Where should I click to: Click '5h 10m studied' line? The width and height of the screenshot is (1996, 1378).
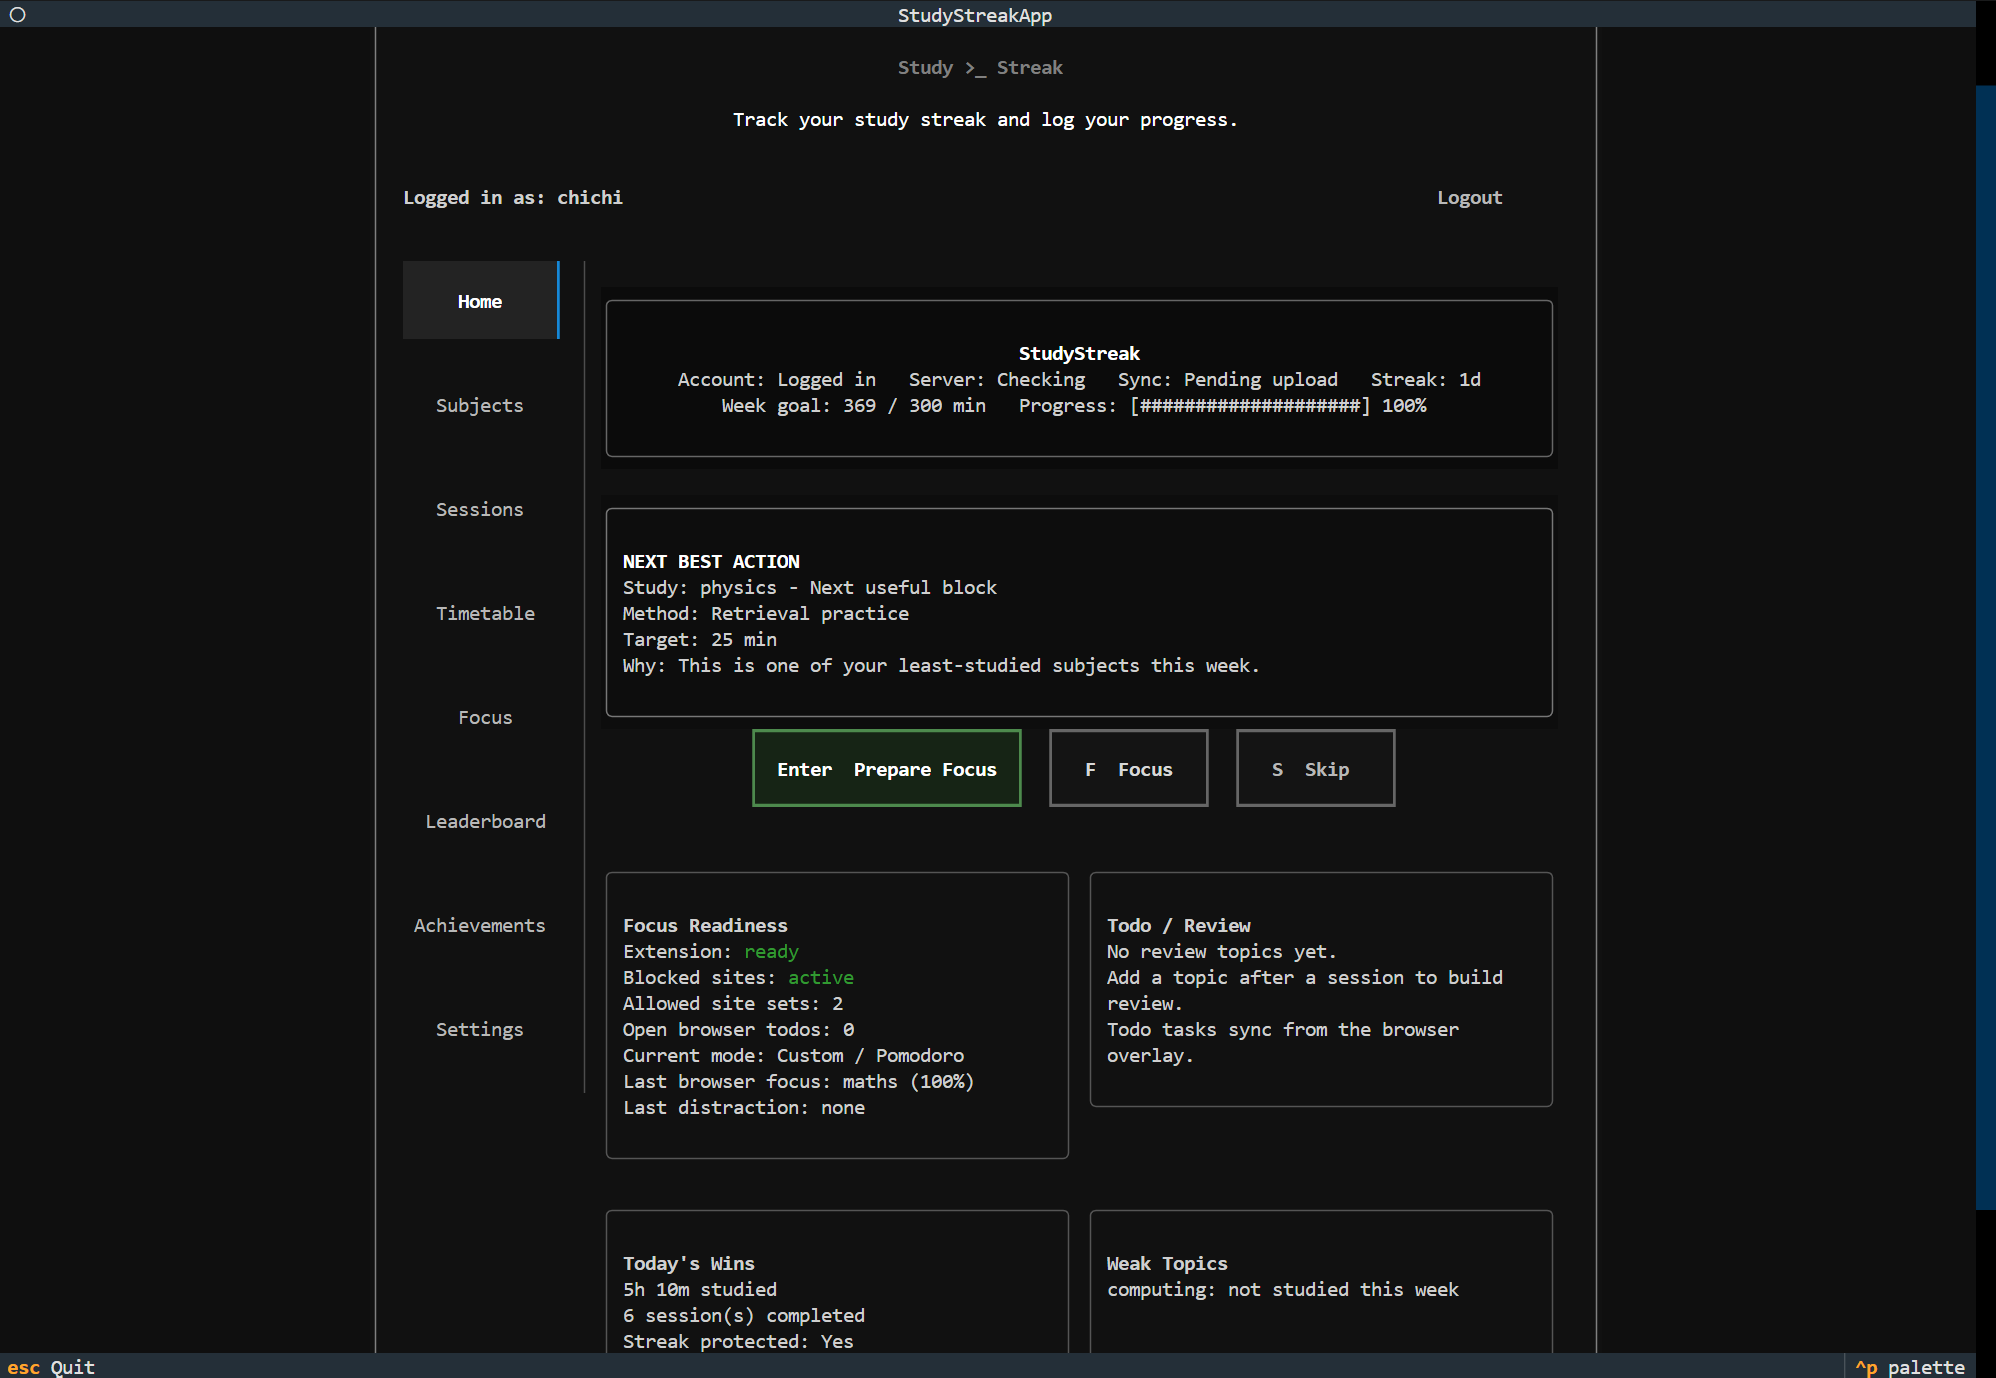pos(699,1289)
